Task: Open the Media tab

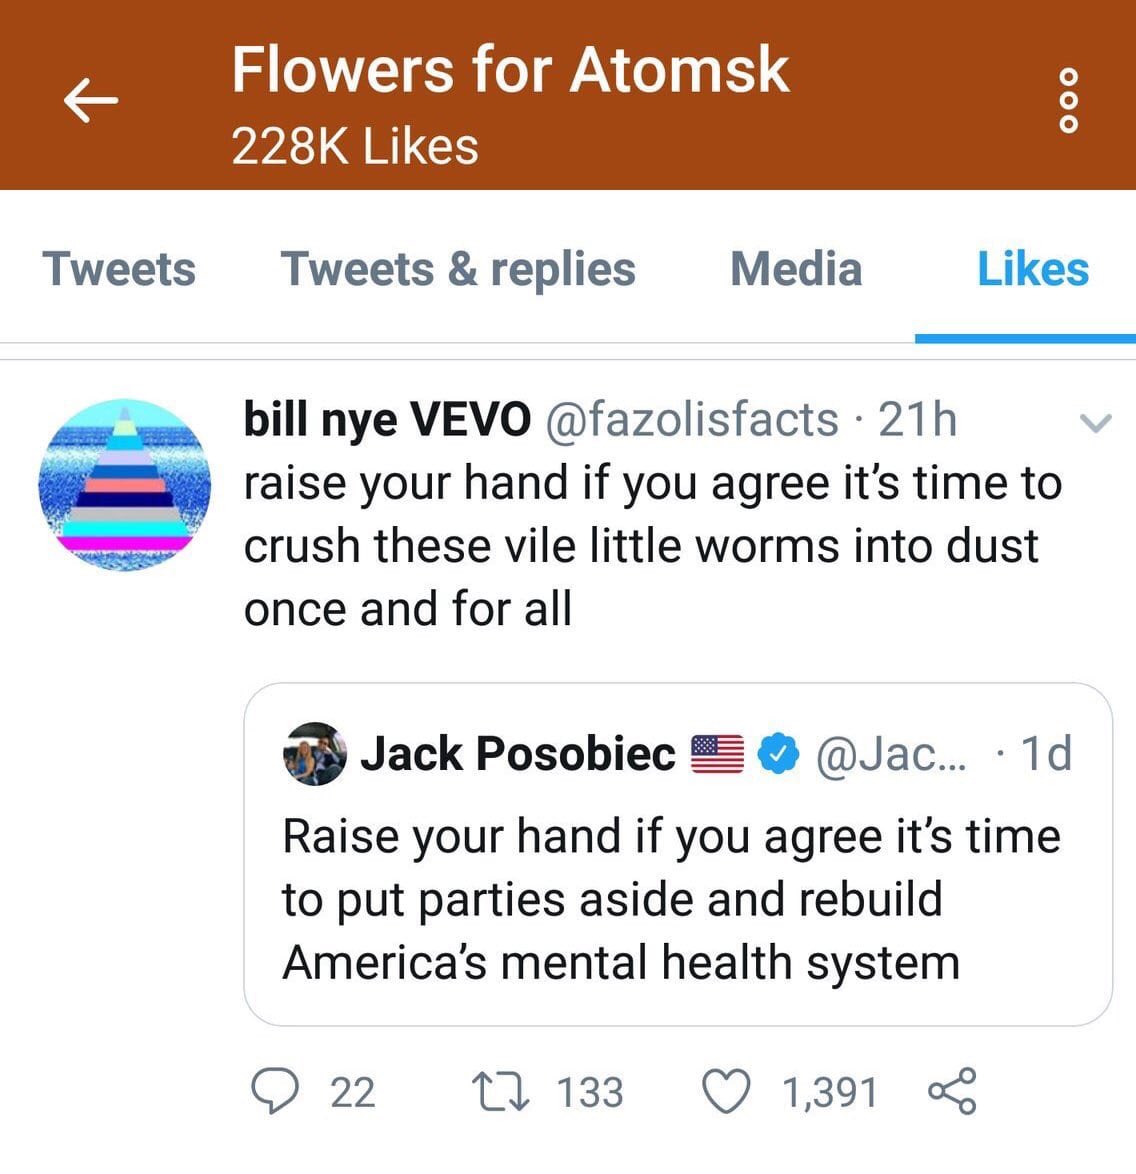Action: [x=796, y=269]
